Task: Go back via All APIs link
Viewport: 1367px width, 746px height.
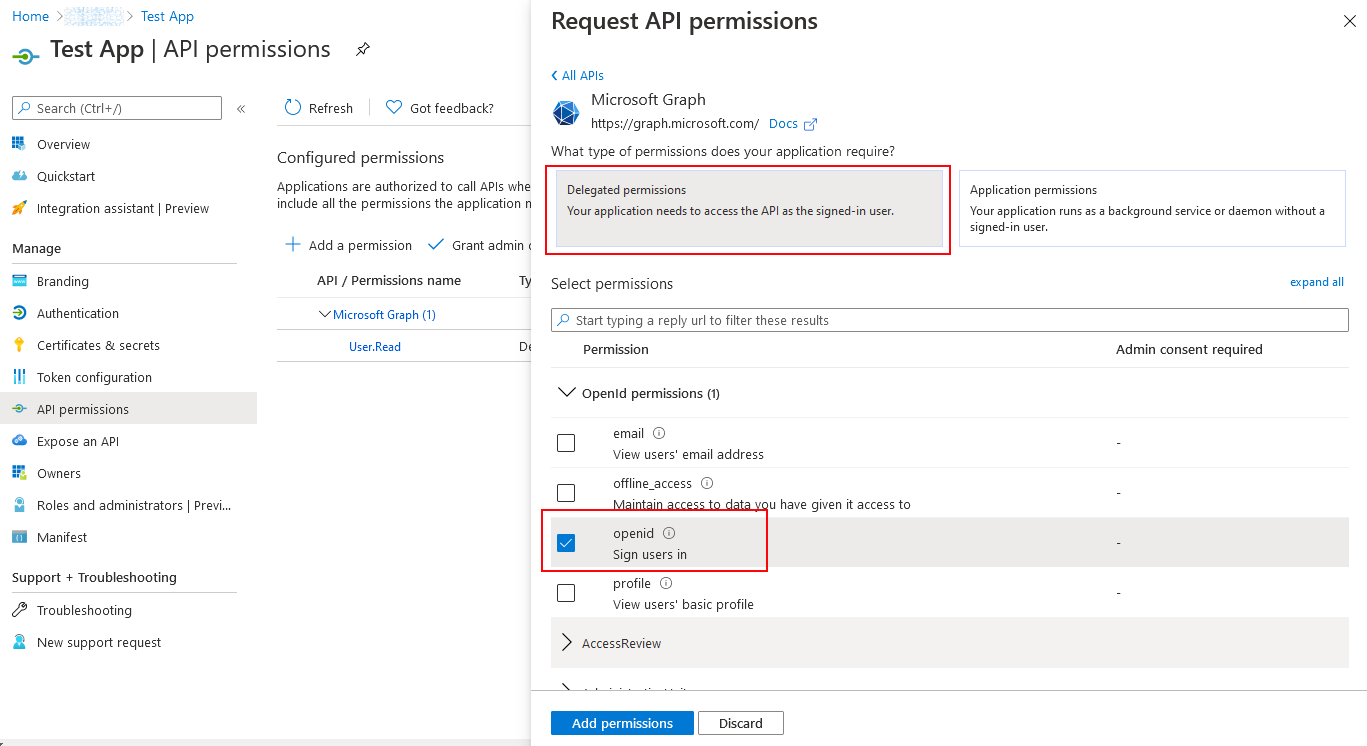Action: click(x=577, y=75)
